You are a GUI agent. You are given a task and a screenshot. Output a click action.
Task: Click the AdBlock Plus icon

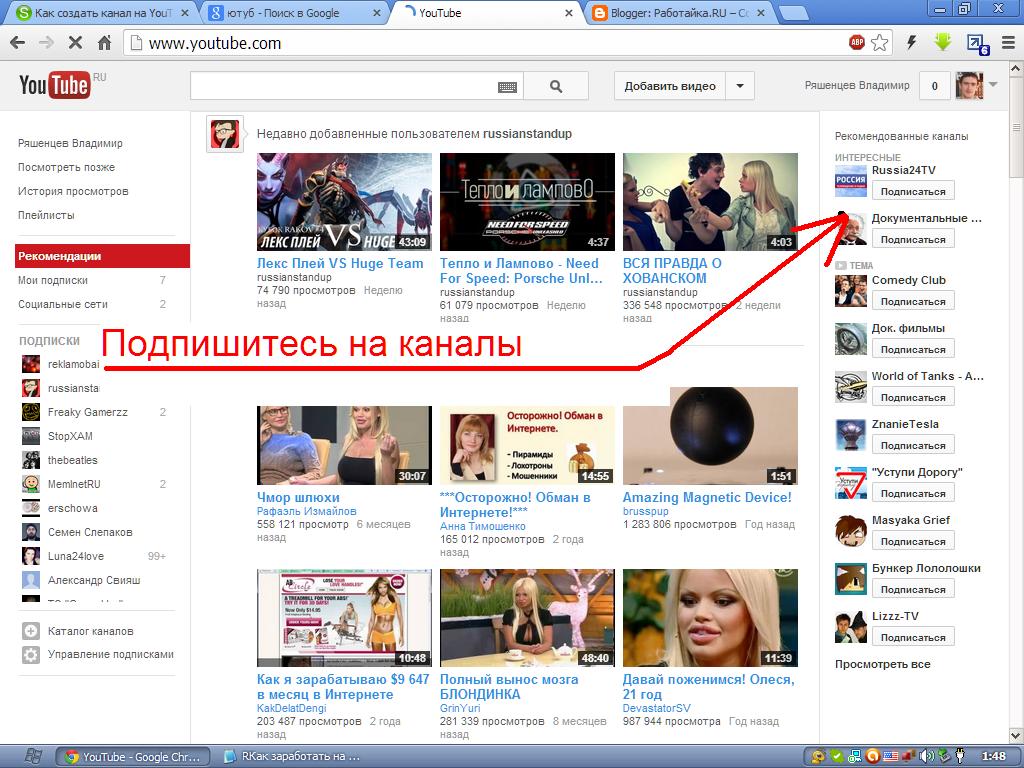click(x=856, y=43)
